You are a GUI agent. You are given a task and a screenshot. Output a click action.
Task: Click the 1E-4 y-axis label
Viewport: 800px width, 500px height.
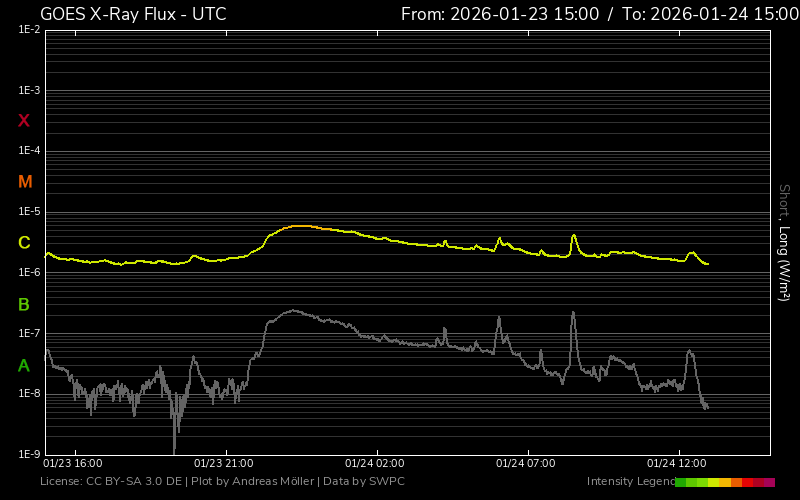click(29, 151)
